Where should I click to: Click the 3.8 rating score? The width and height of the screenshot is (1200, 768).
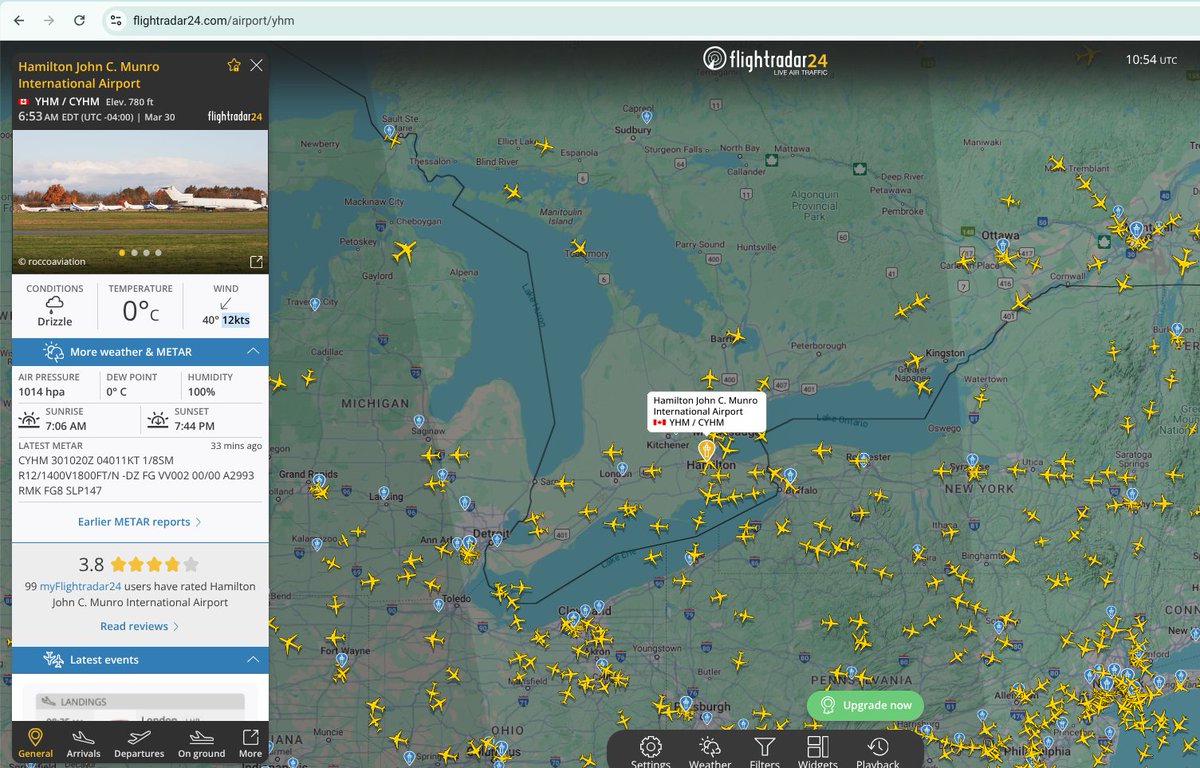(x=91, y=564)
